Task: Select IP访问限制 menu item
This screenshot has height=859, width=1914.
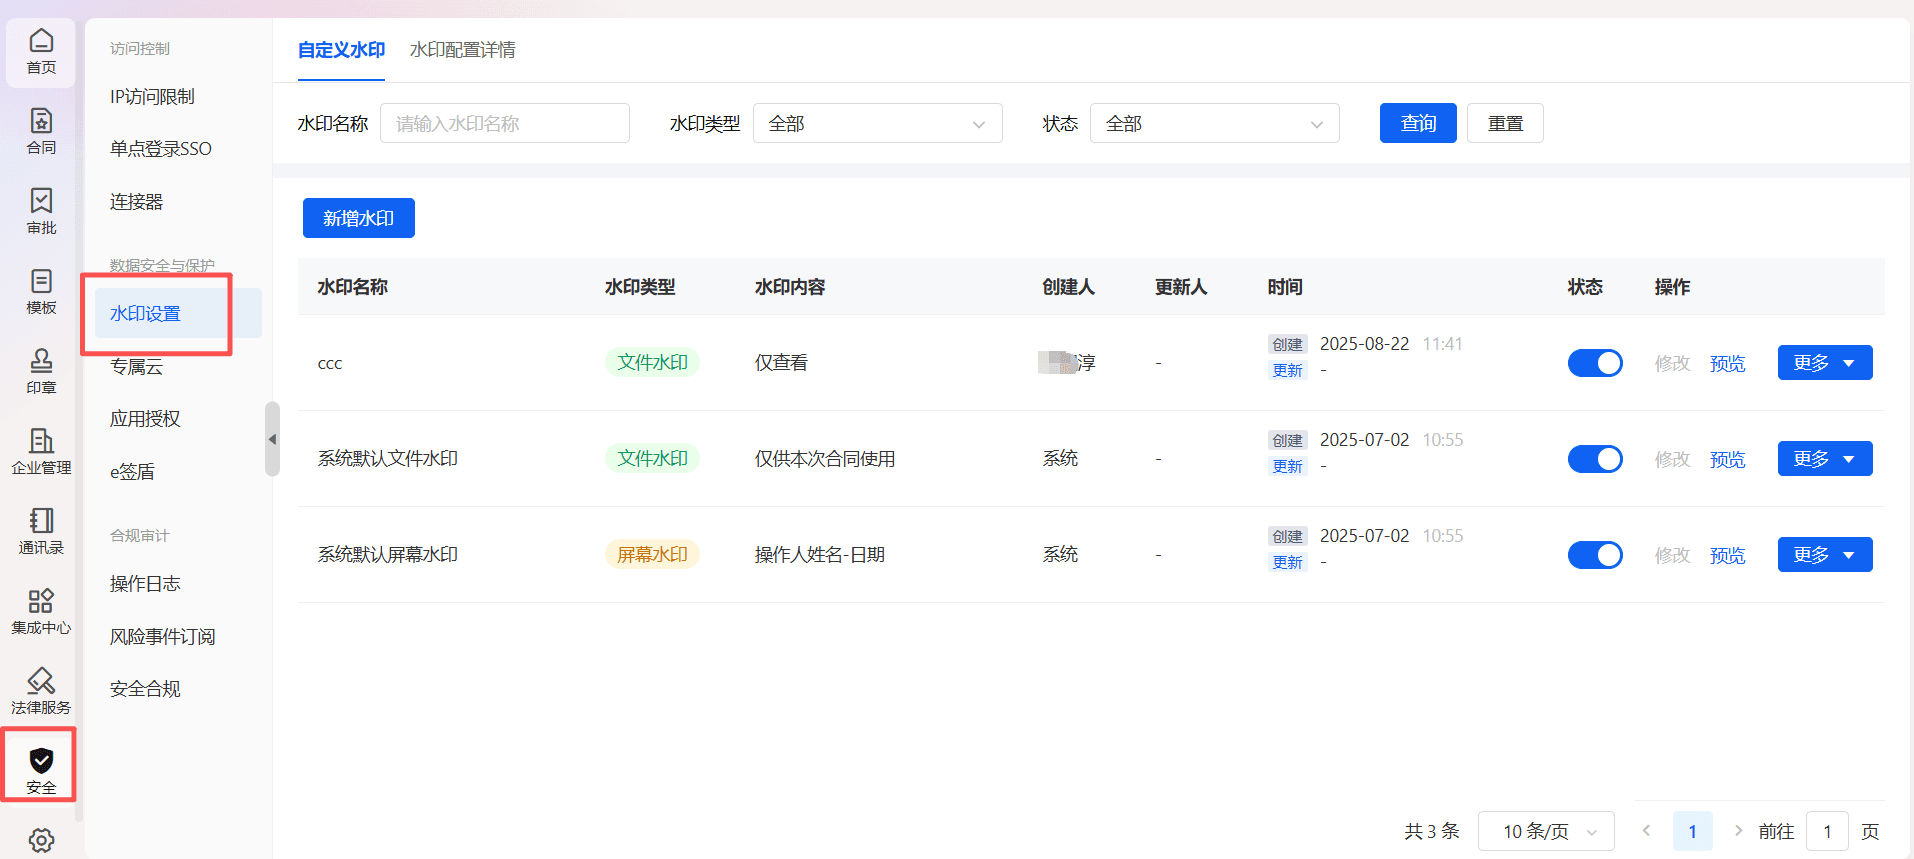Action: [152, 96]
